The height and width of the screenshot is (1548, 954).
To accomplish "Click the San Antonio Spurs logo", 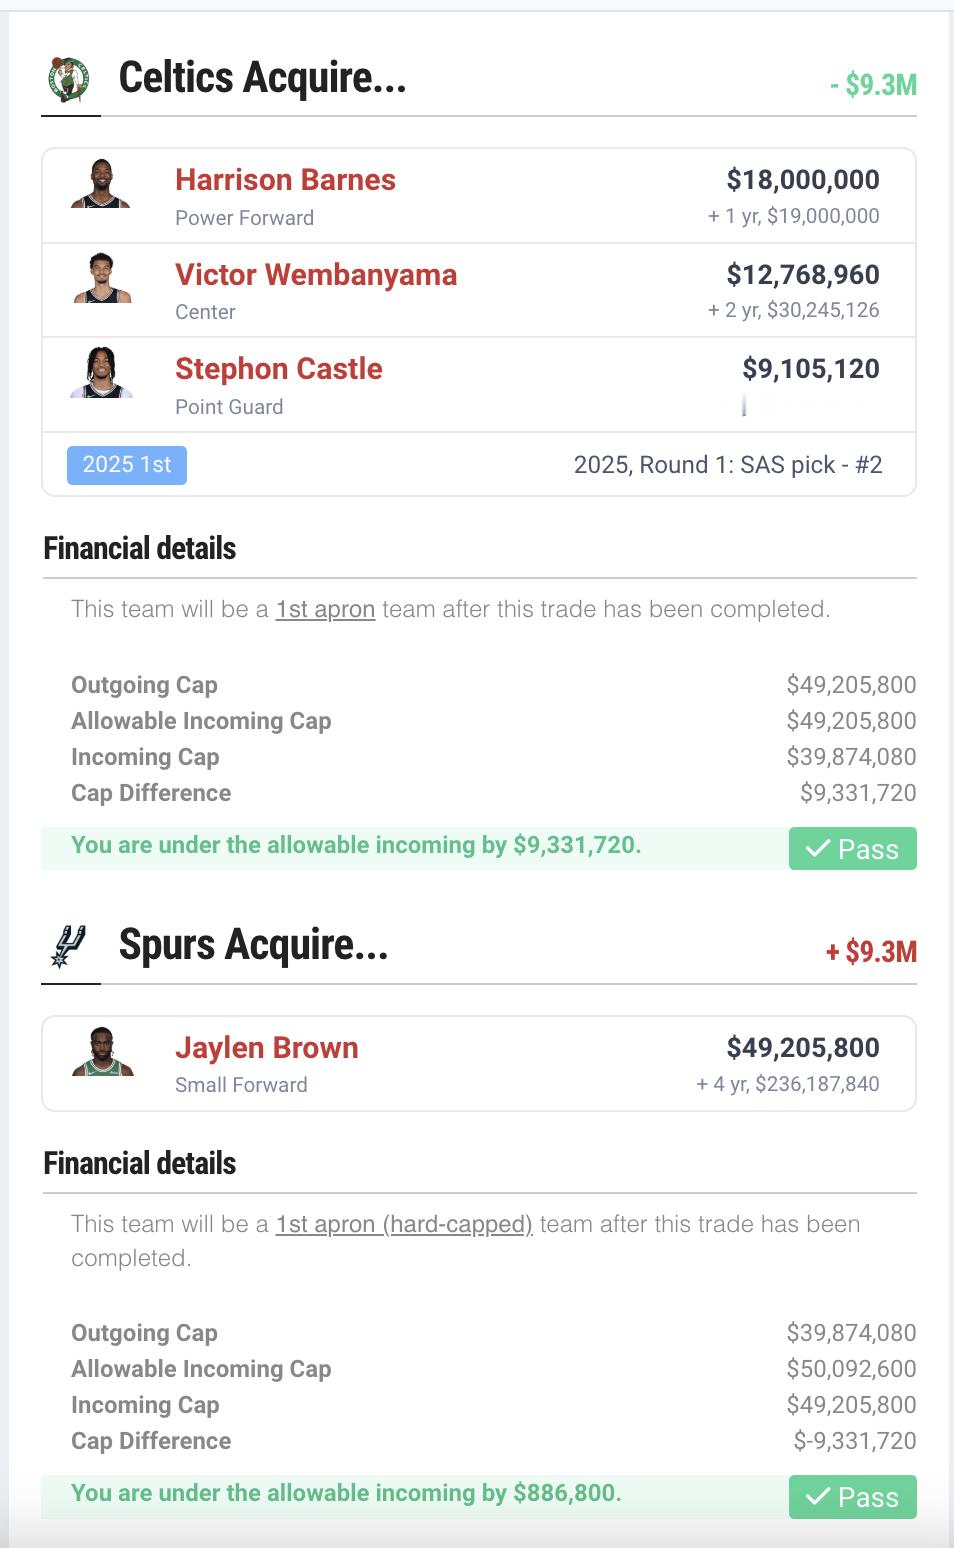I will pos(69,946).
